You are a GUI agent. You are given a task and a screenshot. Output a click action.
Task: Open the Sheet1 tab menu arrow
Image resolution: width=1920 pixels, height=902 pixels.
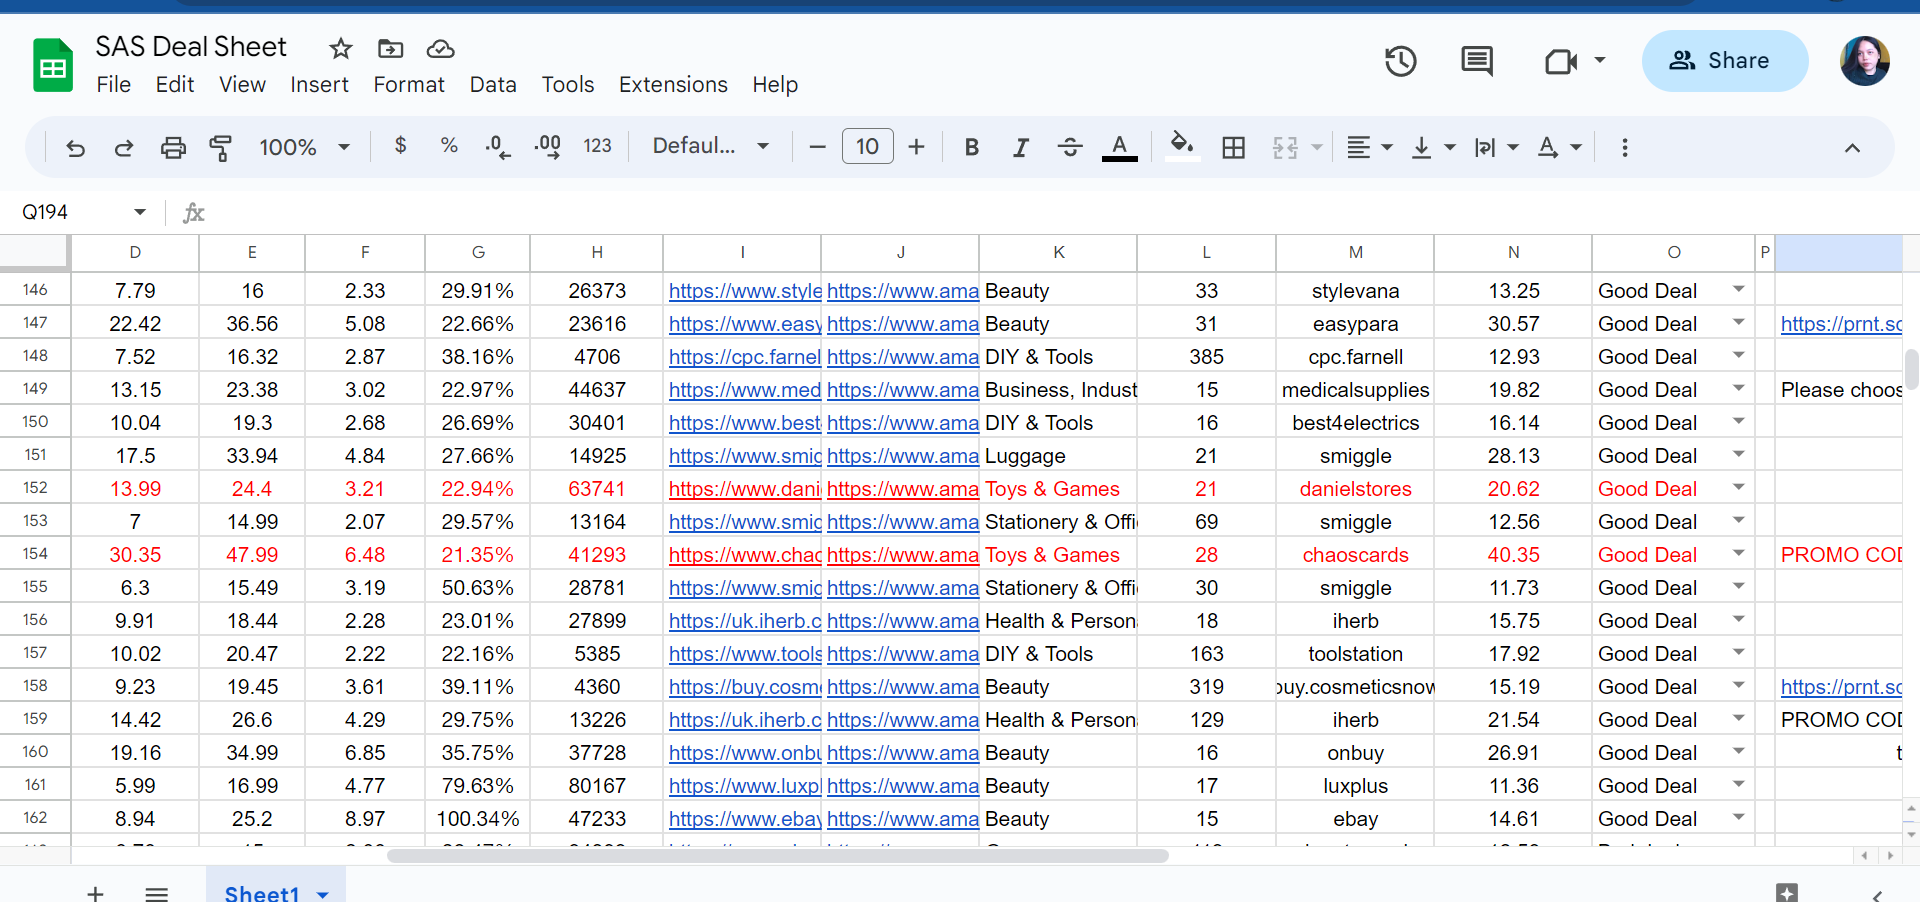323,894
